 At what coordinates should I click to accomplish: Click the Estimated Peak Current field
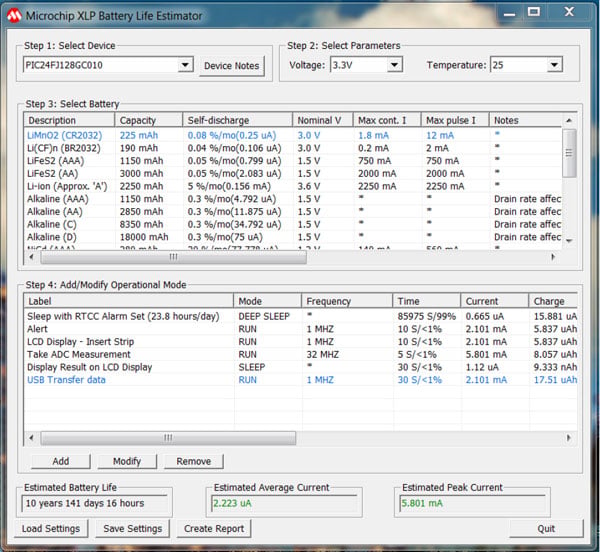coord(472,503)
